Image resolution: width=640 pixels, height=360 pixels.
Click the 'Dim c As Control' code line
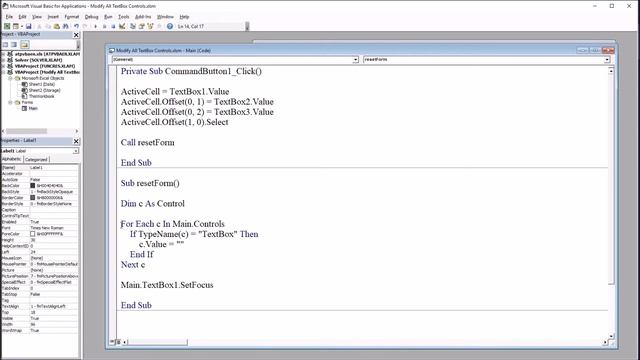pyautogui.click(x=152, y=203)
